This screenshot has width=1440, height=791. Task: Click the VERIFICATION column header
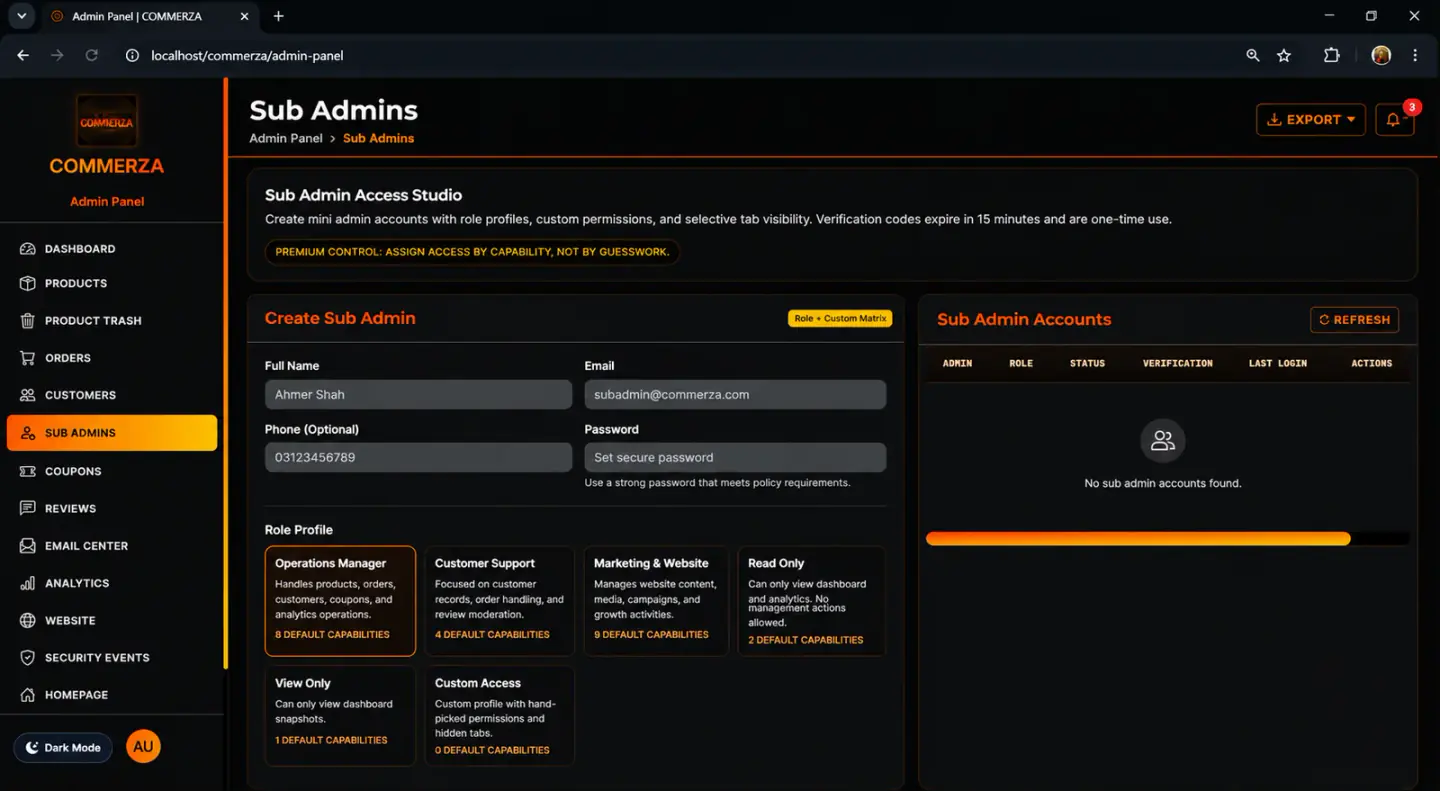(x=1178, y=364)
